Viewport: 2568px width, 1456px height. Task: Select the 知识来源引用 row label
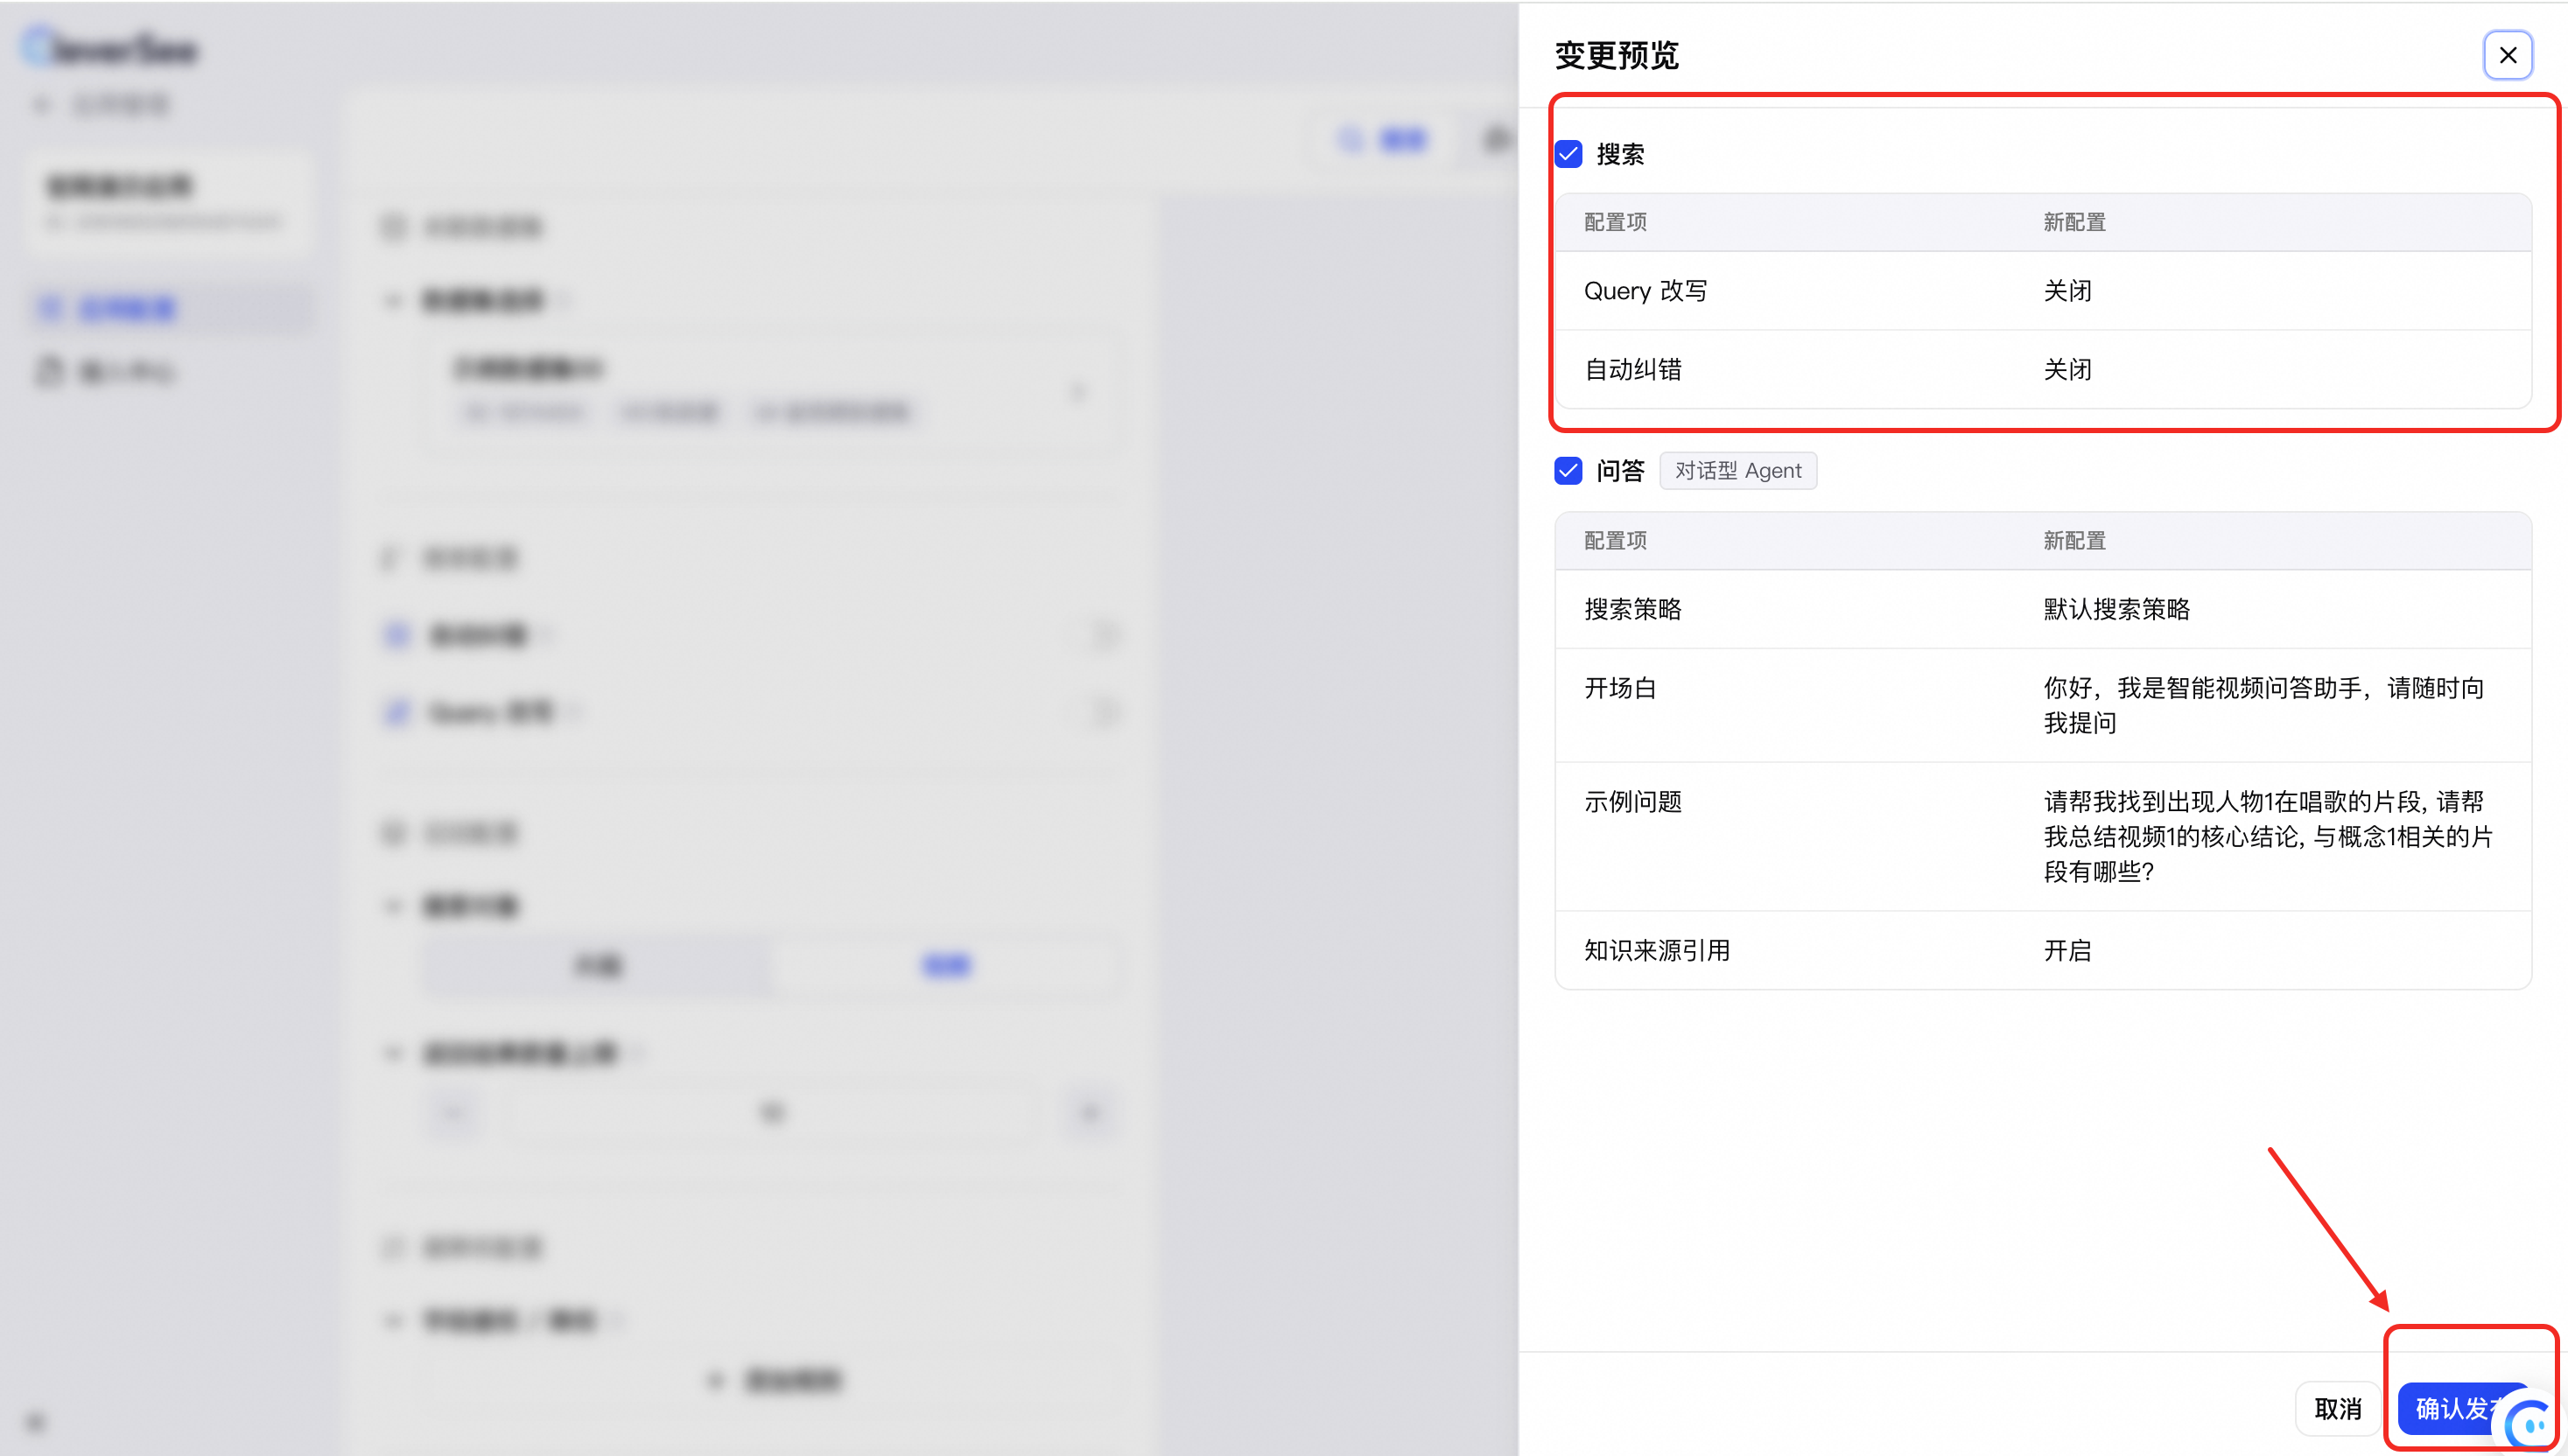coord(1657,950)
